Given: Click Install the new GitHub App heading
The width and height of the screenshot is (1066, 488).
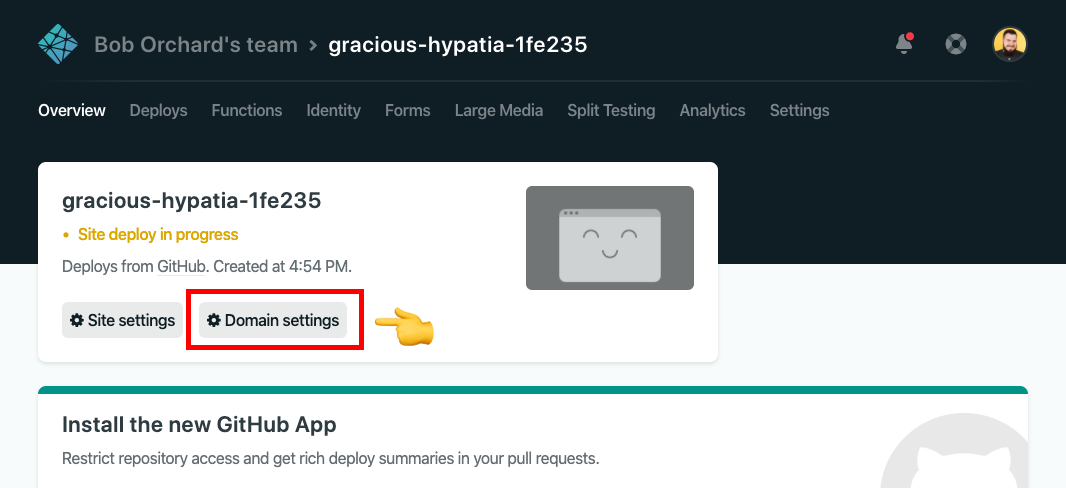Looking at the screenshot, I should pos(199,425).
